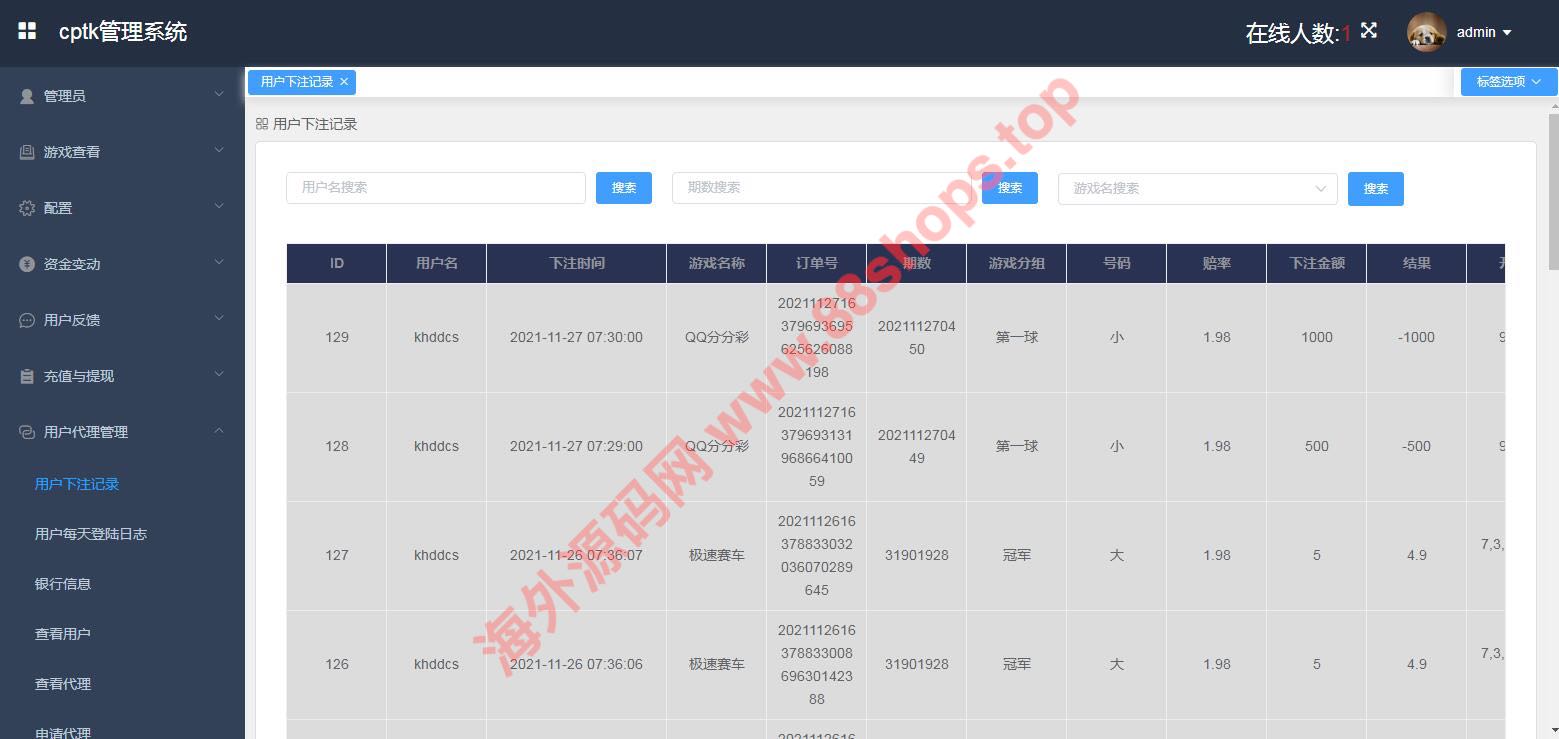Click the 充值与提现 clipboard icon
The image size is (1559, 739).
27,376
